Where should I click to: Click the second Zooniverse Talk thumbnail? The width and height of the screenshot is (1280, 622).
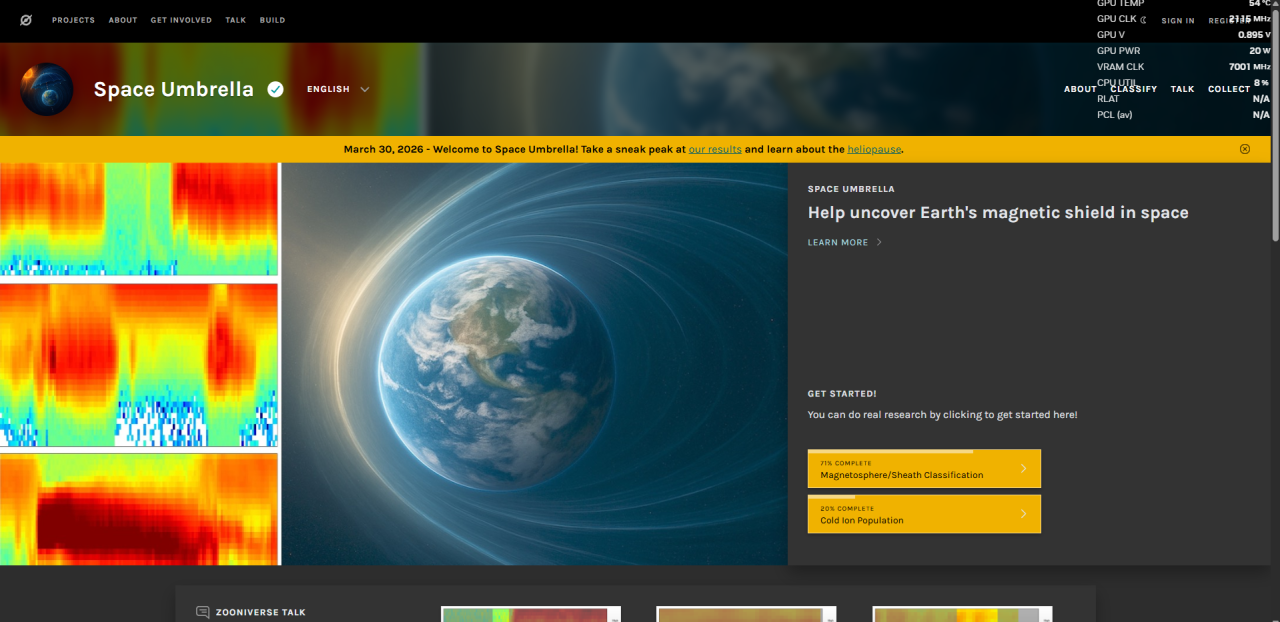point(746,614)
